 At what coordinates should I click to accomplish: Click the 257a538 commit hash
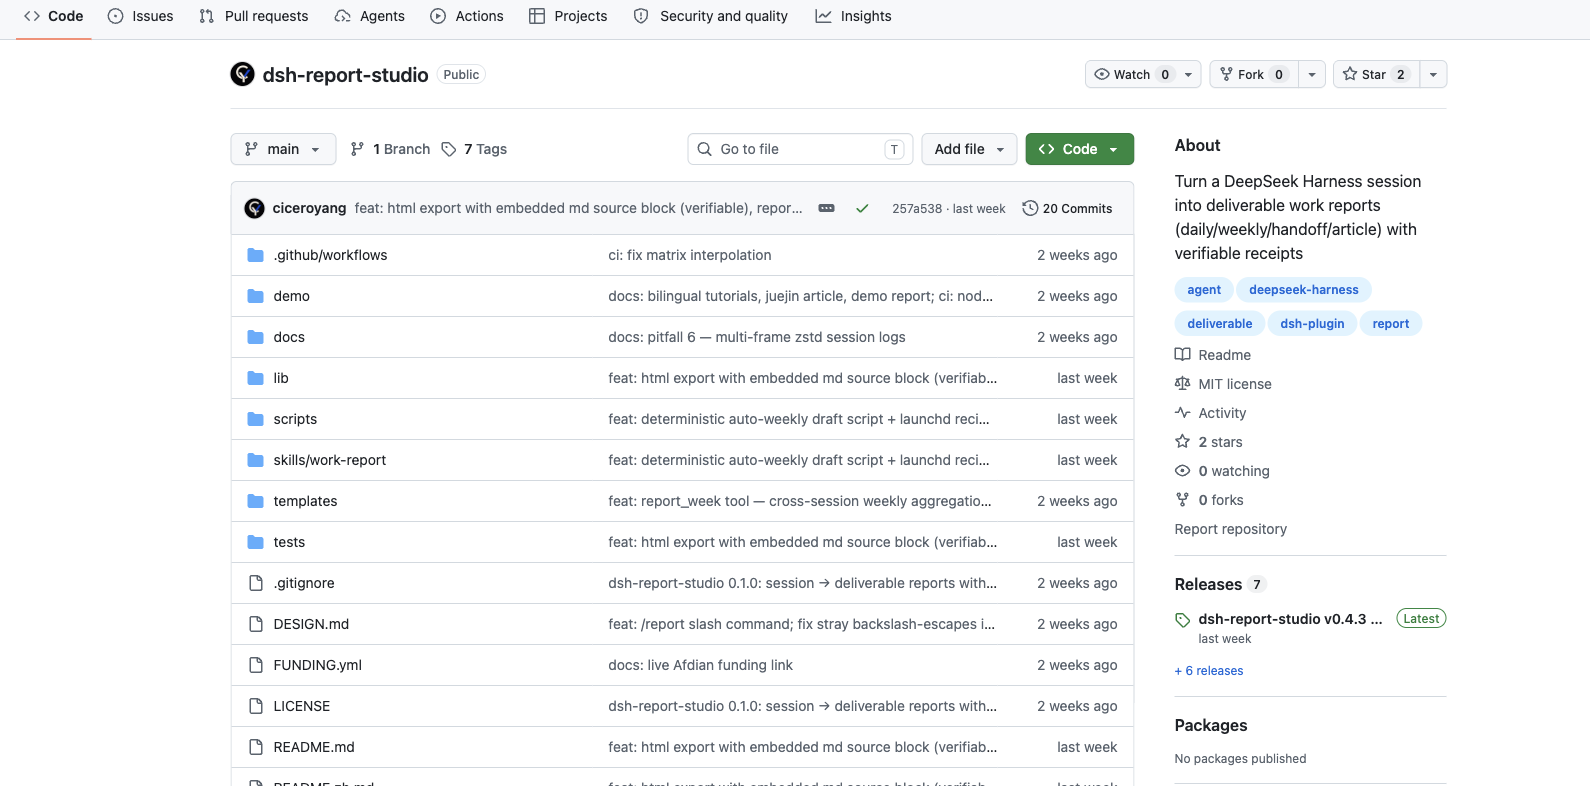coord(917,208)
